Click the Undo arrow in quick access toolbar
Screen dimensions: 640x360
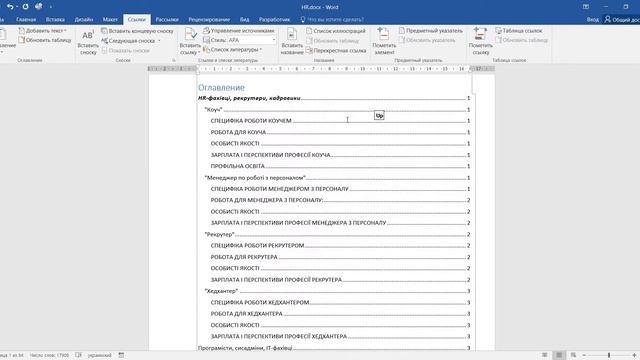(10, 7)
